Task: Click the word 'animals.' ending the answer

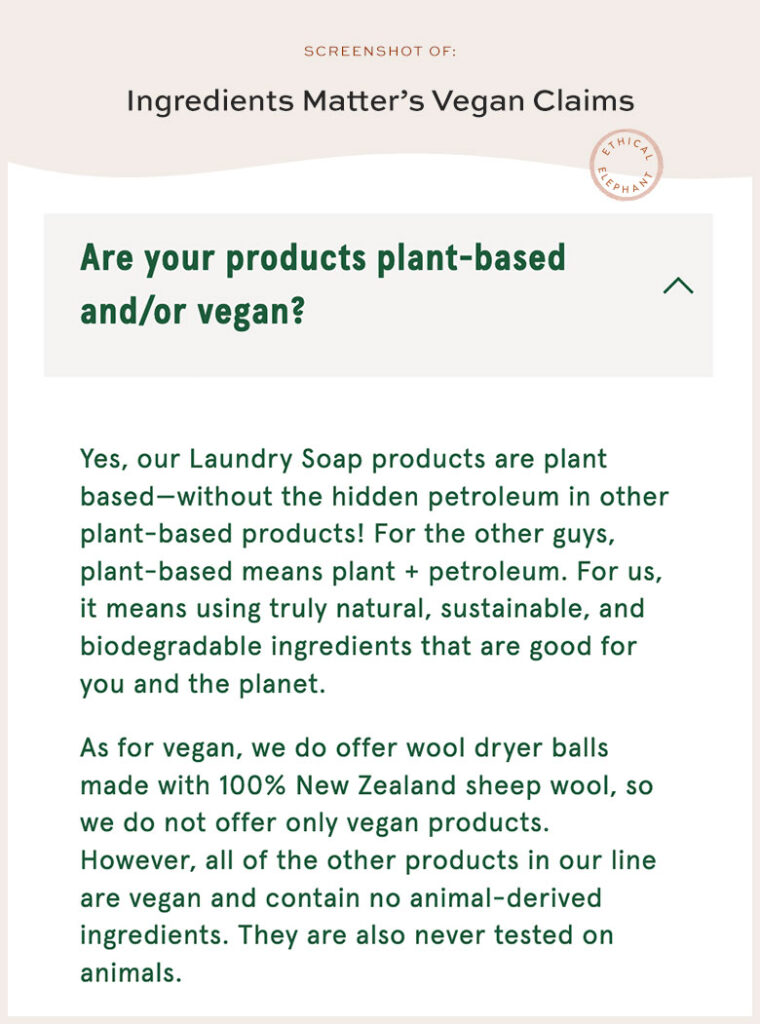Action: click(131, 973)
